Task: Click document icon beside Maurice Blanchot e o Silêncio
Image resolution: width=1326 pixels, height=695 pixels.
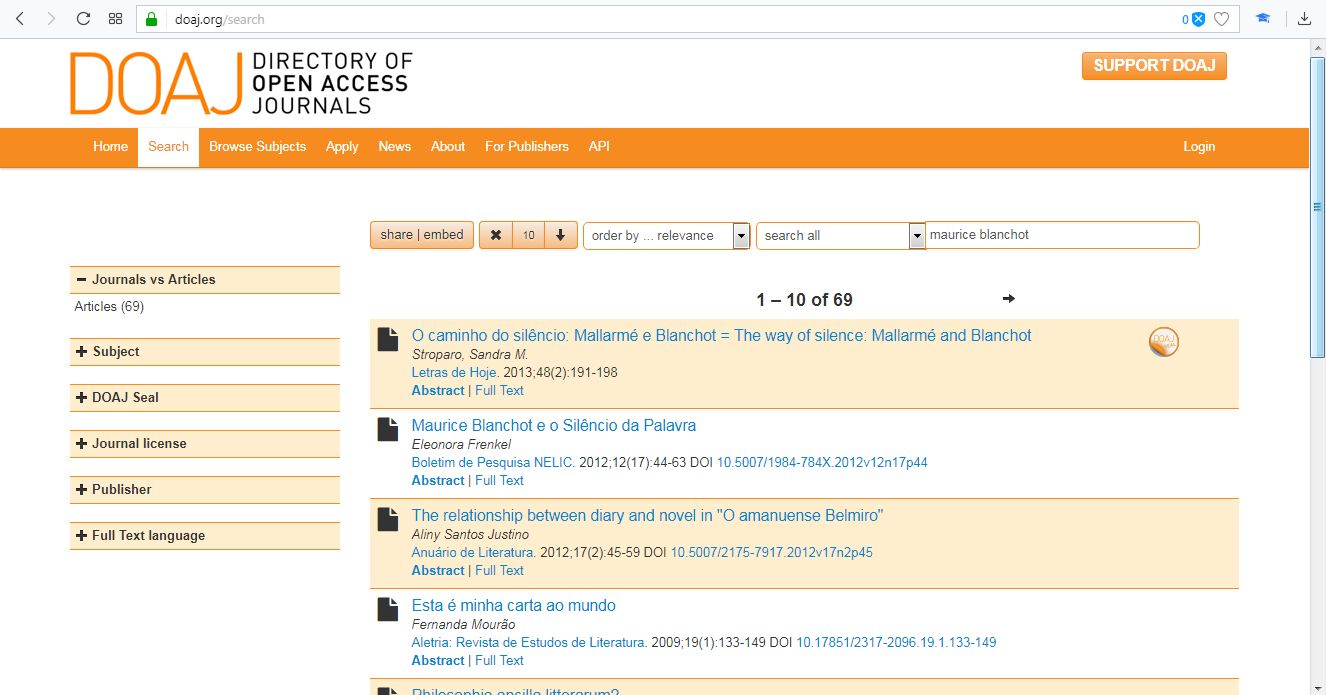Action: [x=388, y=429]
